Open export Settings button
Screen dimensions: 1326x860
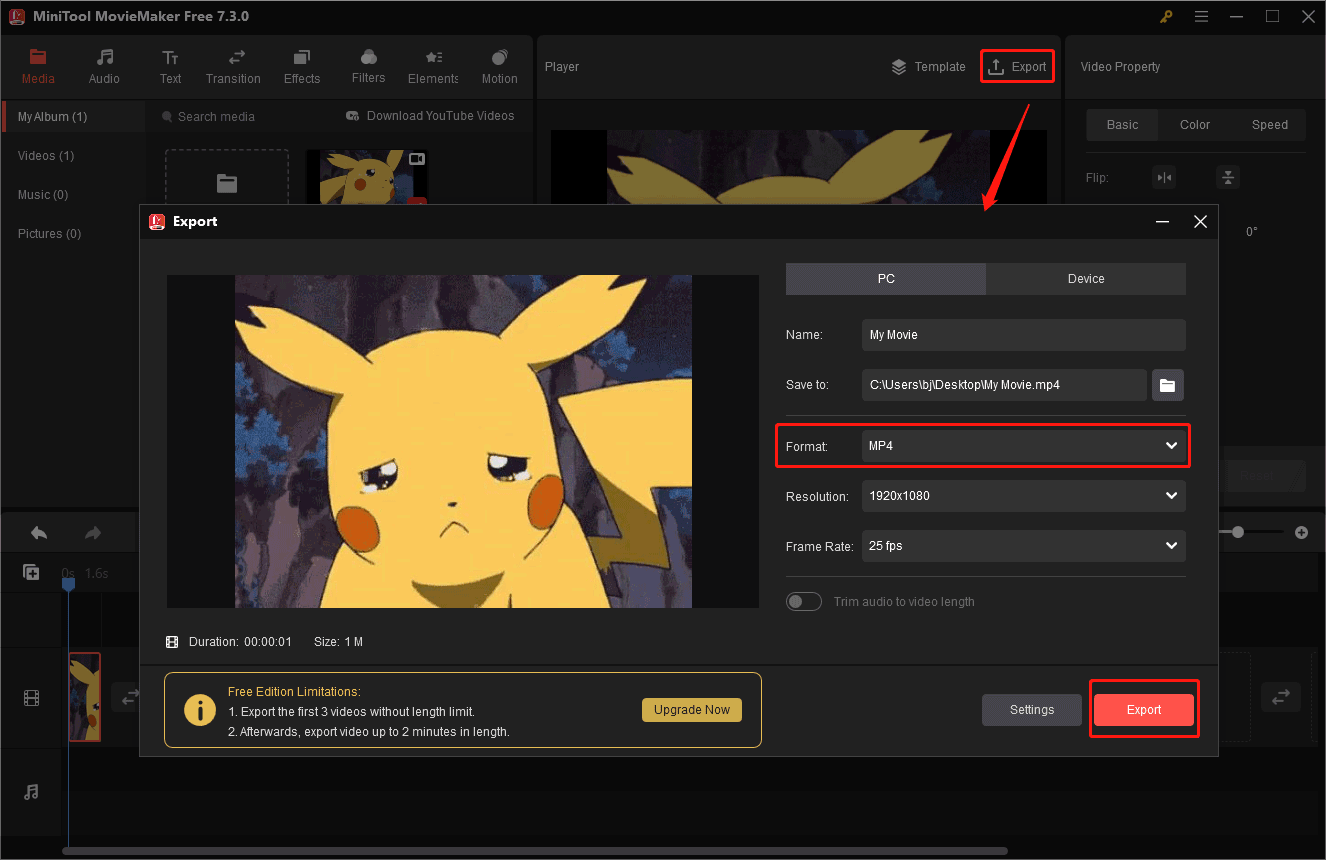tap(1032, 710)
